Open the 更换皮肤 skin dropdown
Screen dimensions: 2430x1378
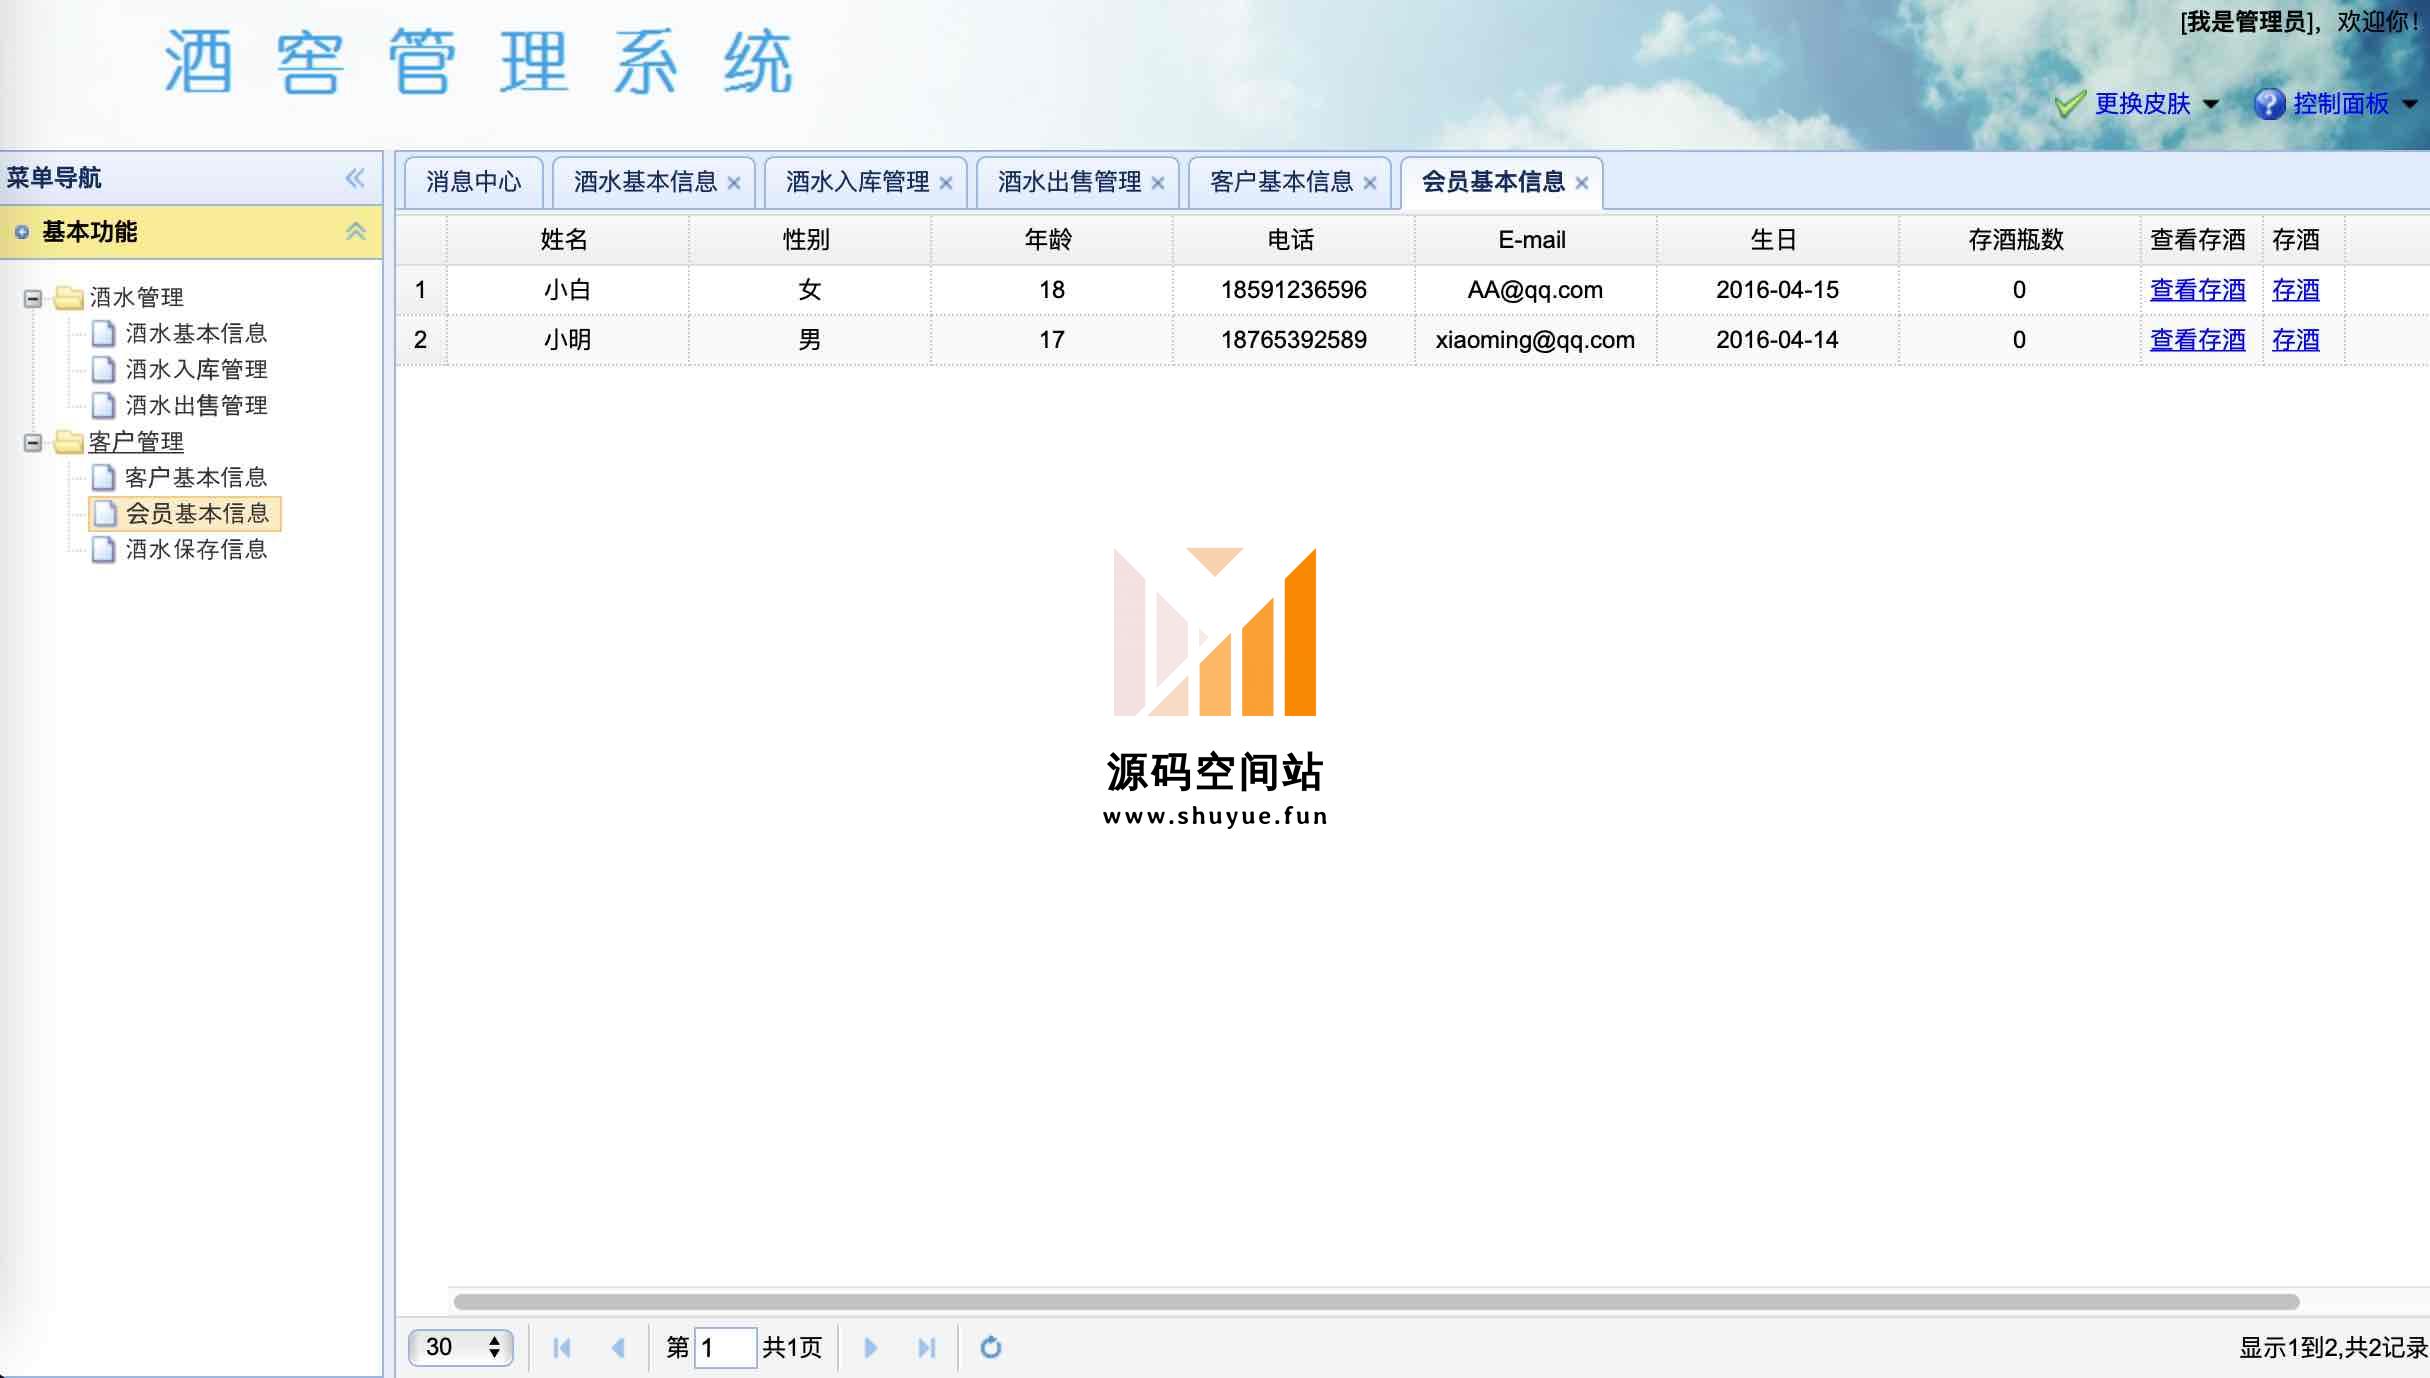(2140, 104)
